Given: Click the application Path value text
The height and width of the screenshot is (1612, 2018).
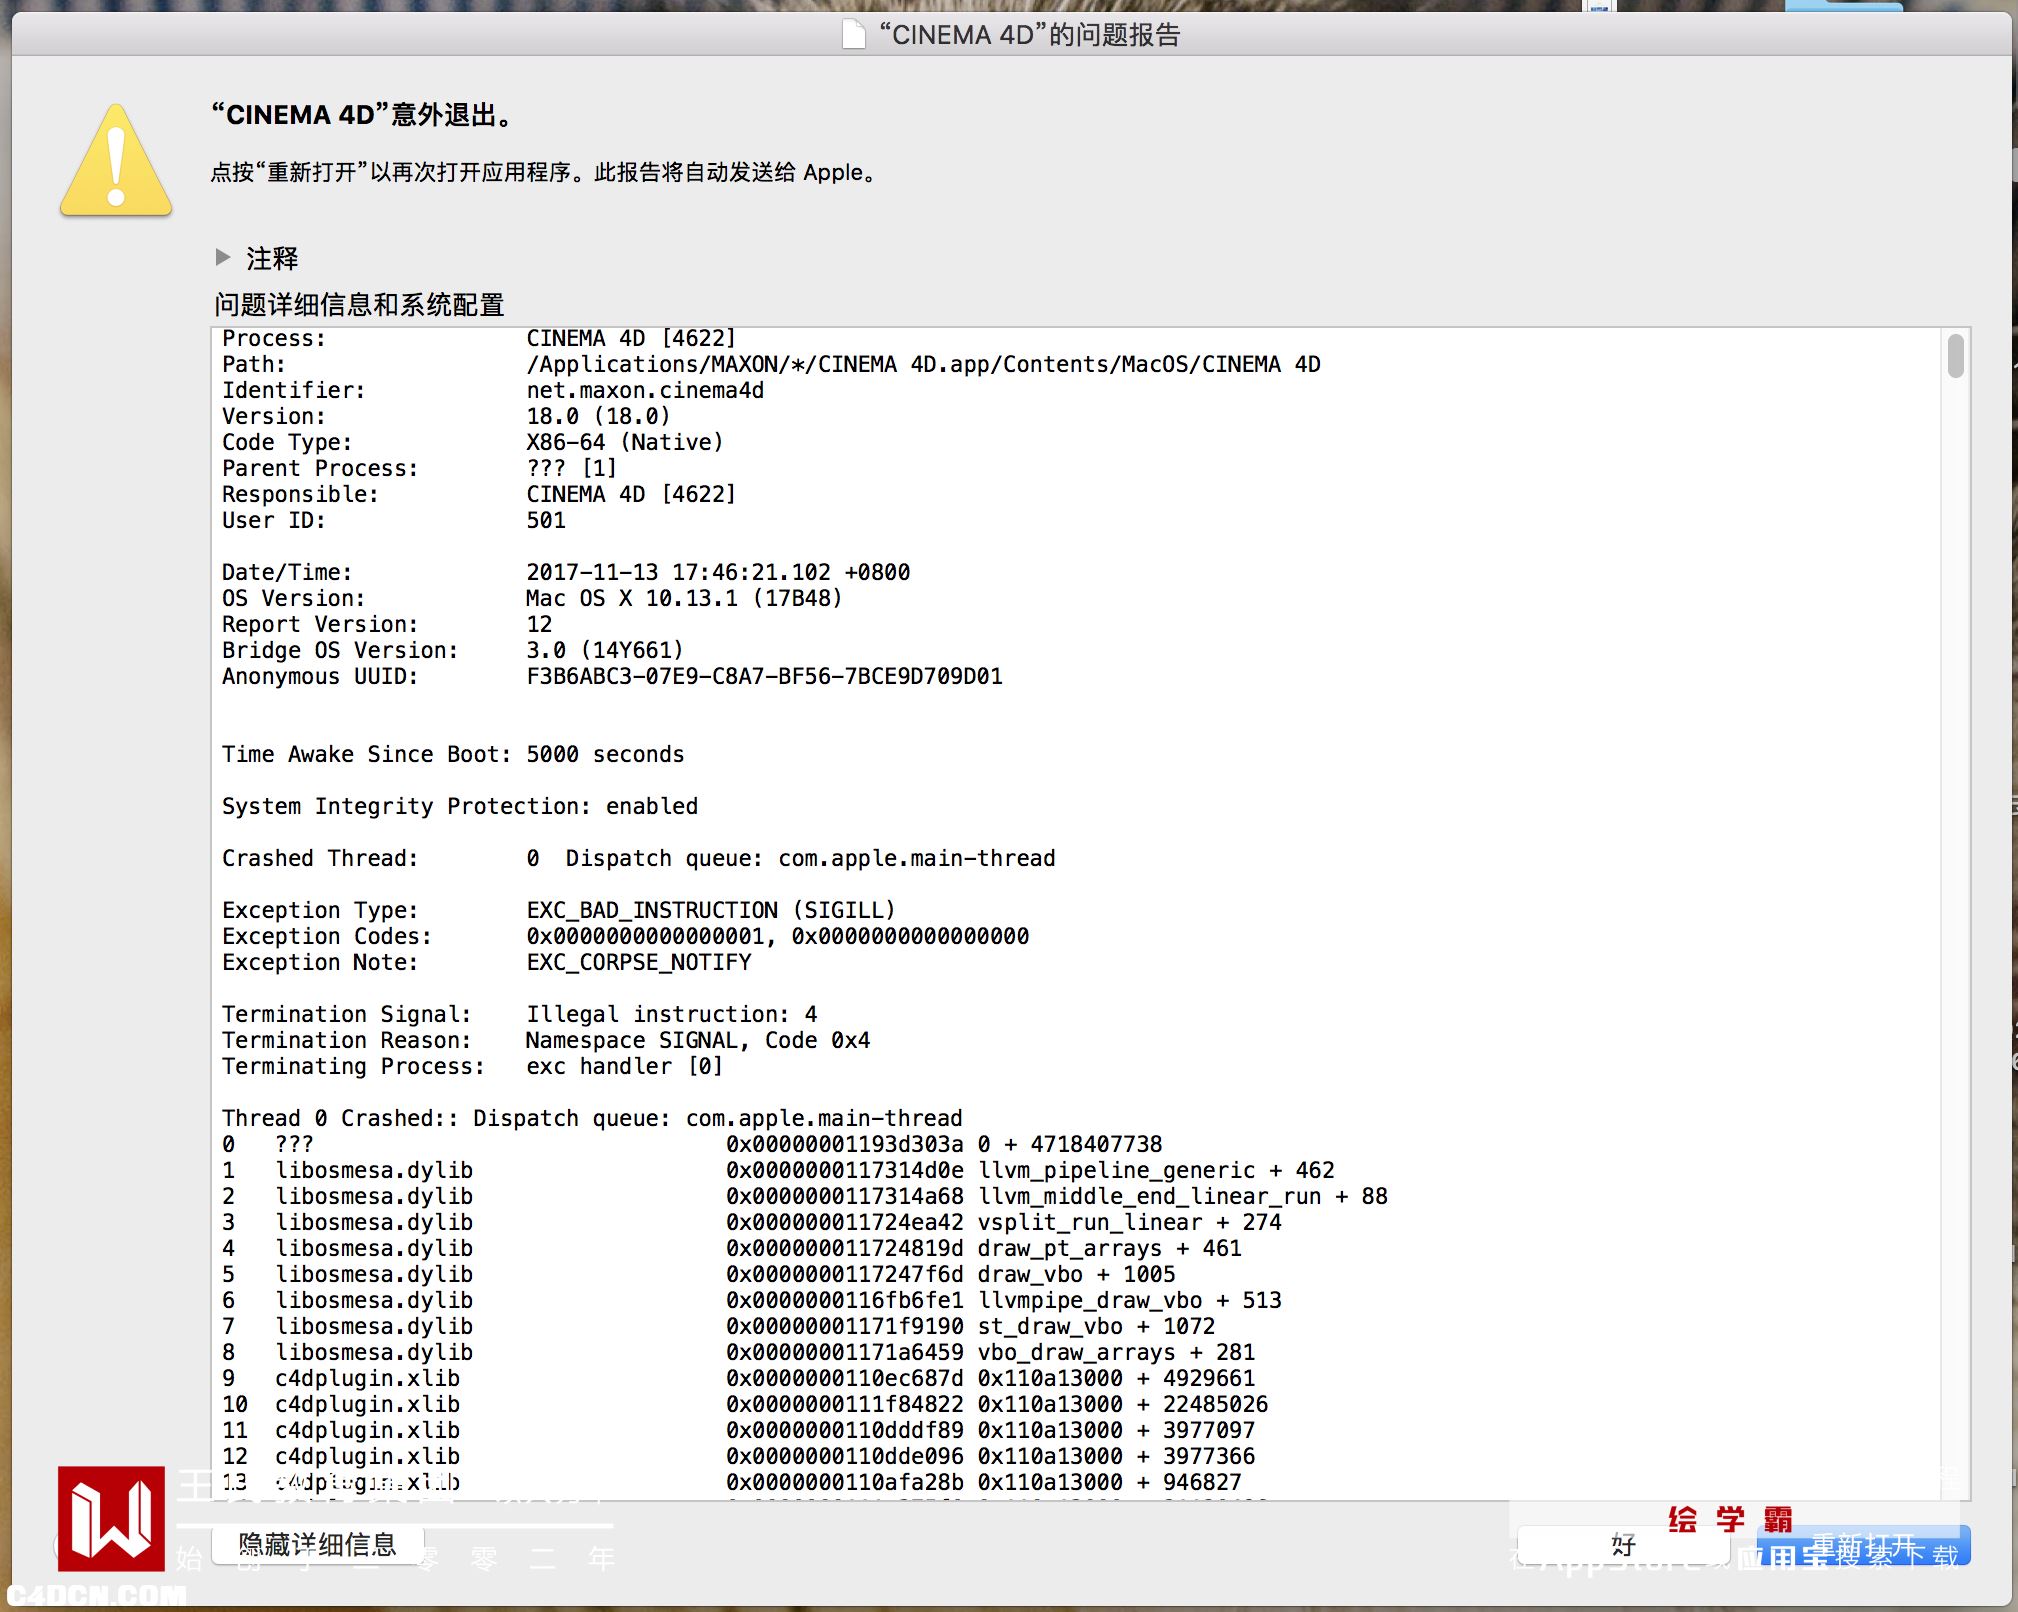Looking at the screenshot, I should [922, 364].
